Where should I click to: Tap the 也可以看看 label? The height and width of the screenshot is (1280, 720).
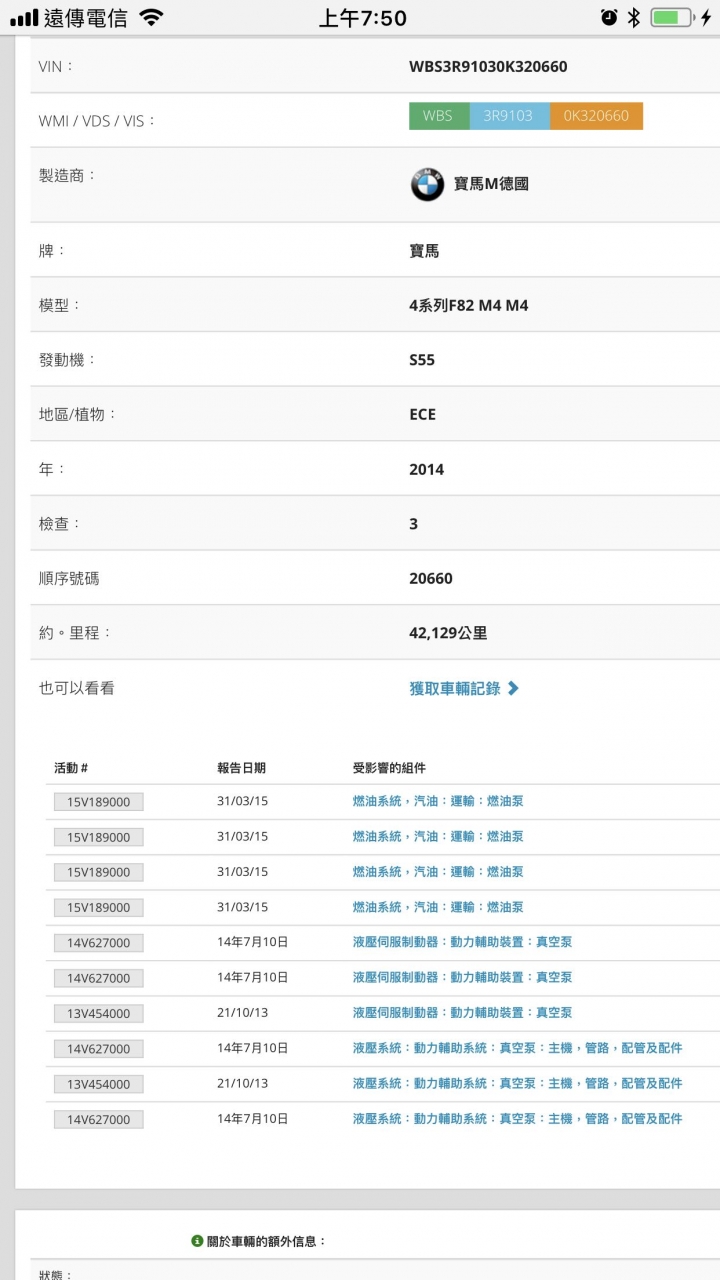click(76, 688)
